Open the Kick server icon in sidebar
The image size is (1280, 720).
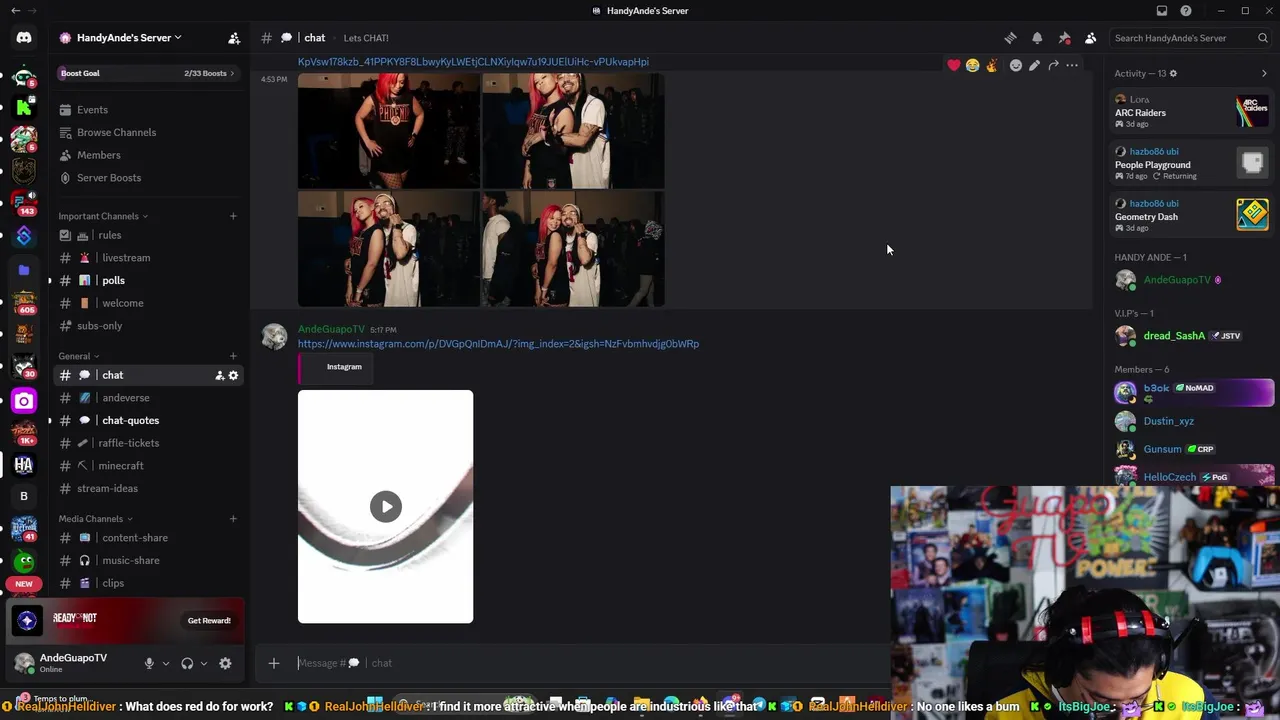tap(24, 107)
